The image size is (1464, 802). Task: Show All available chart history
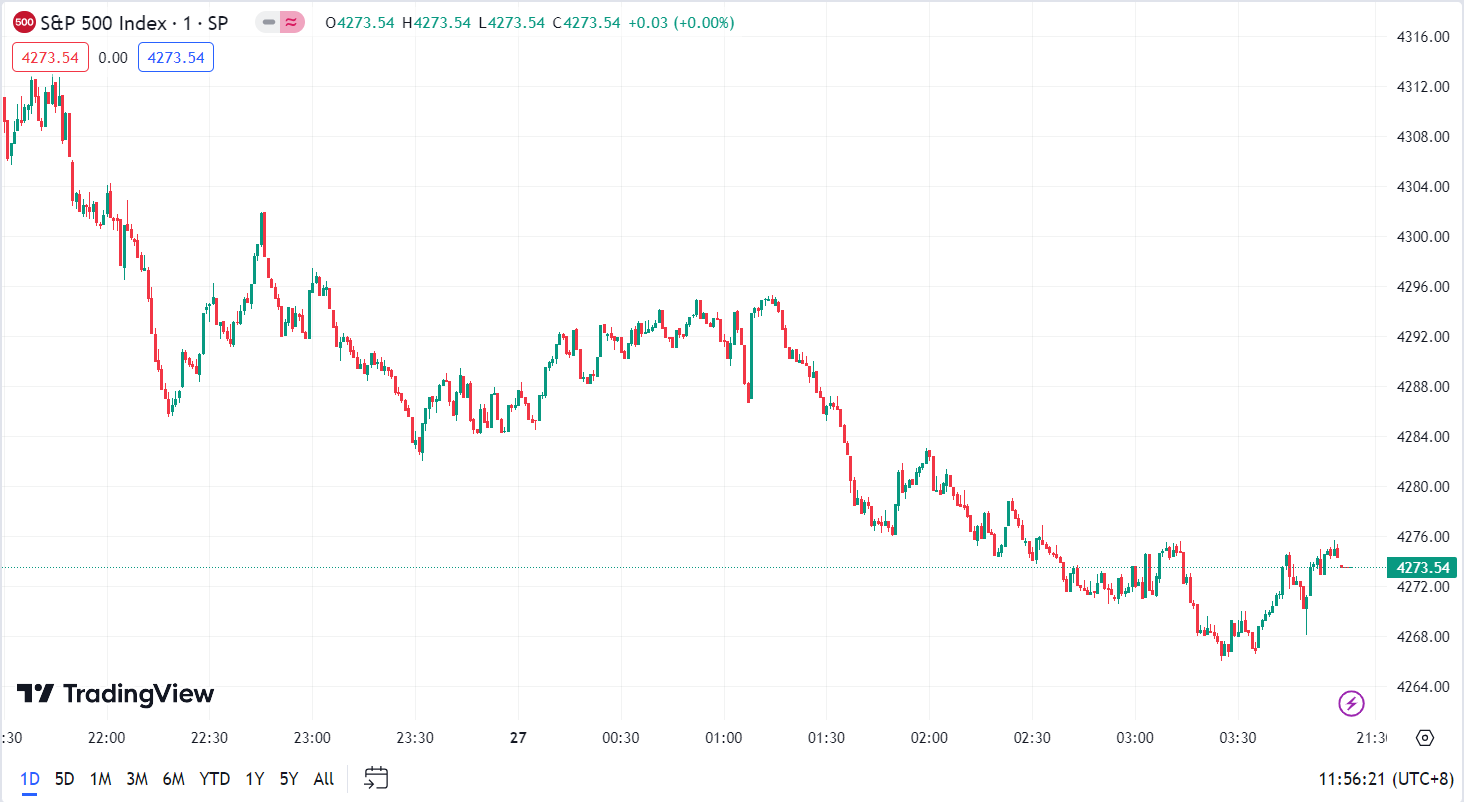pyautogui.click(x=324, y=778)
